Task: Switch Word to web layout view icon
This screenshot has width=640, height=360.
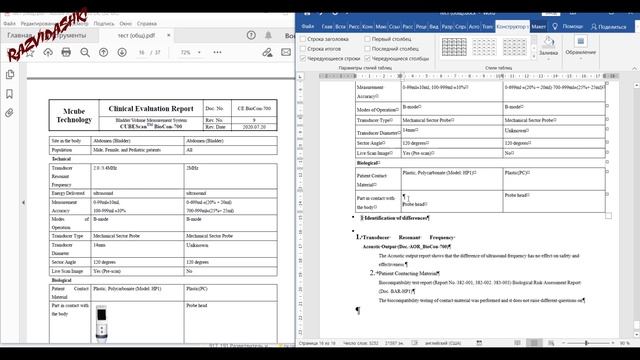Action: [551, 343]
